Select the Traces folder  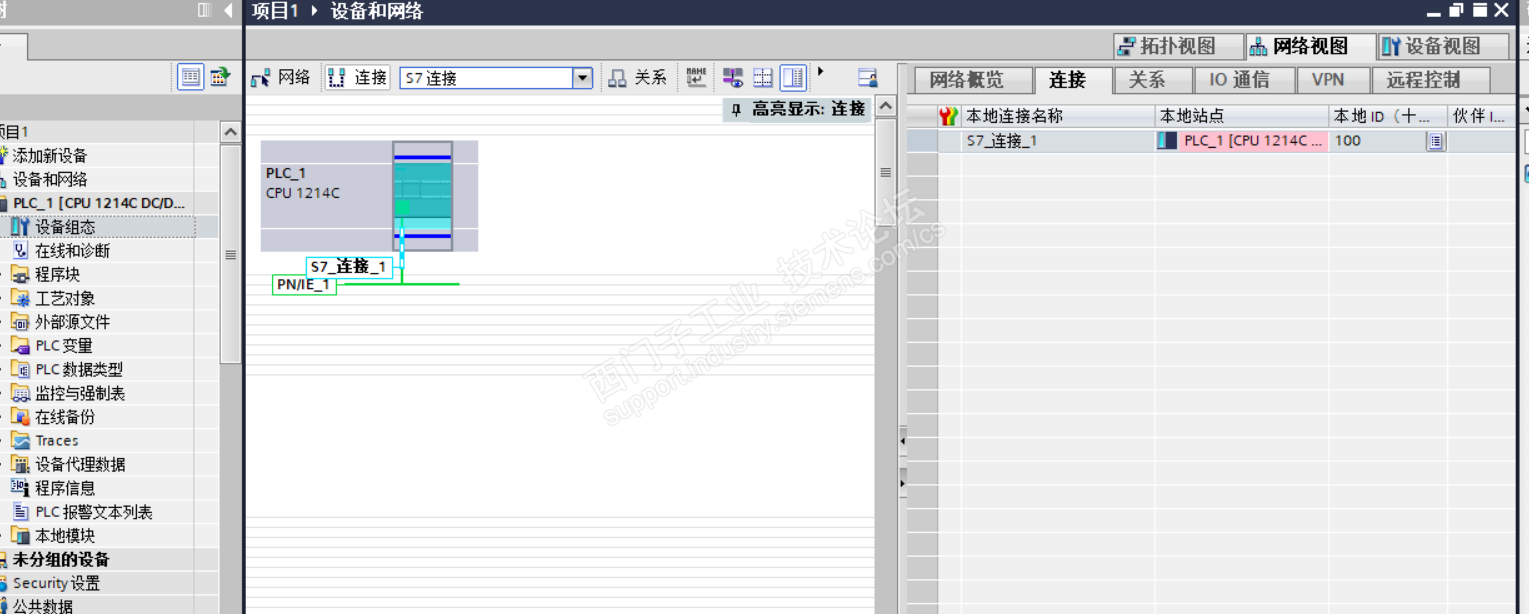click(56, 441)
